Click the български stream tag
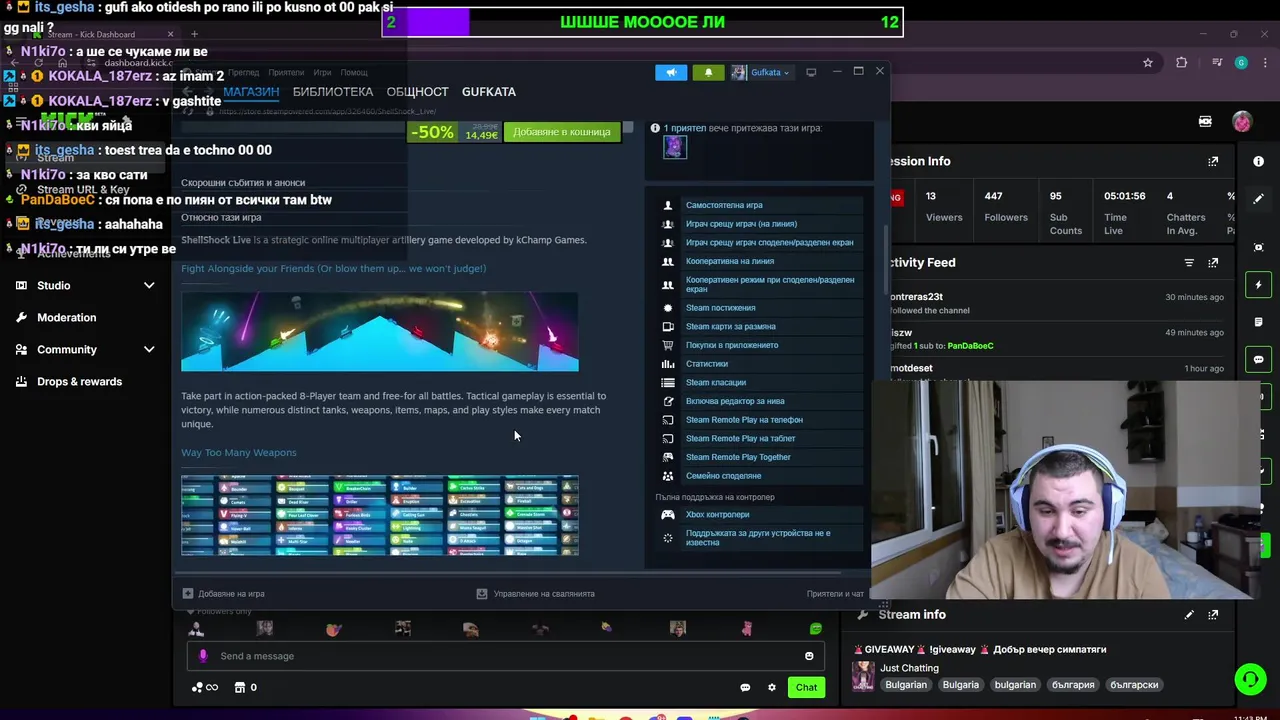 coord(1134,685)
